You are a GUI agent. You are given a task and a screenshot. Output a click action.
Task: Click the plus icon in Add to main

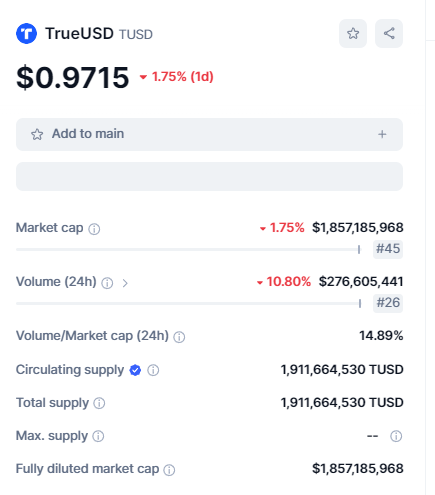pos(382,134)
